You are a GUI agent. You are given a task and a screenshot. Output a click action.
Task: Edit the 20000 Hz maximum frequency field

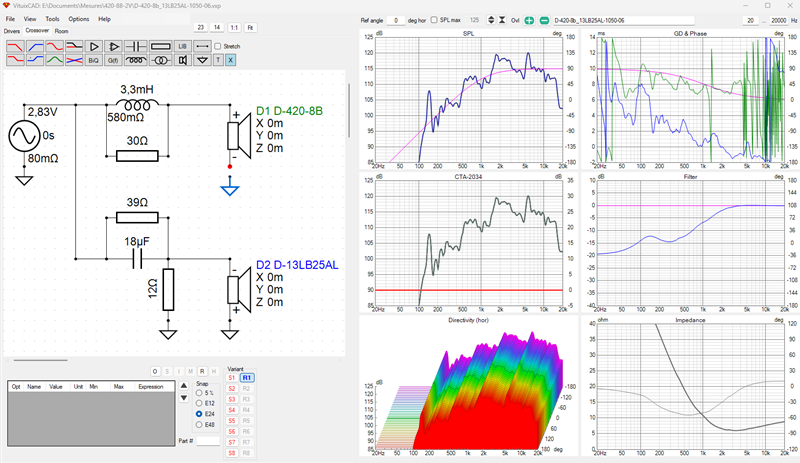(779, 20)
